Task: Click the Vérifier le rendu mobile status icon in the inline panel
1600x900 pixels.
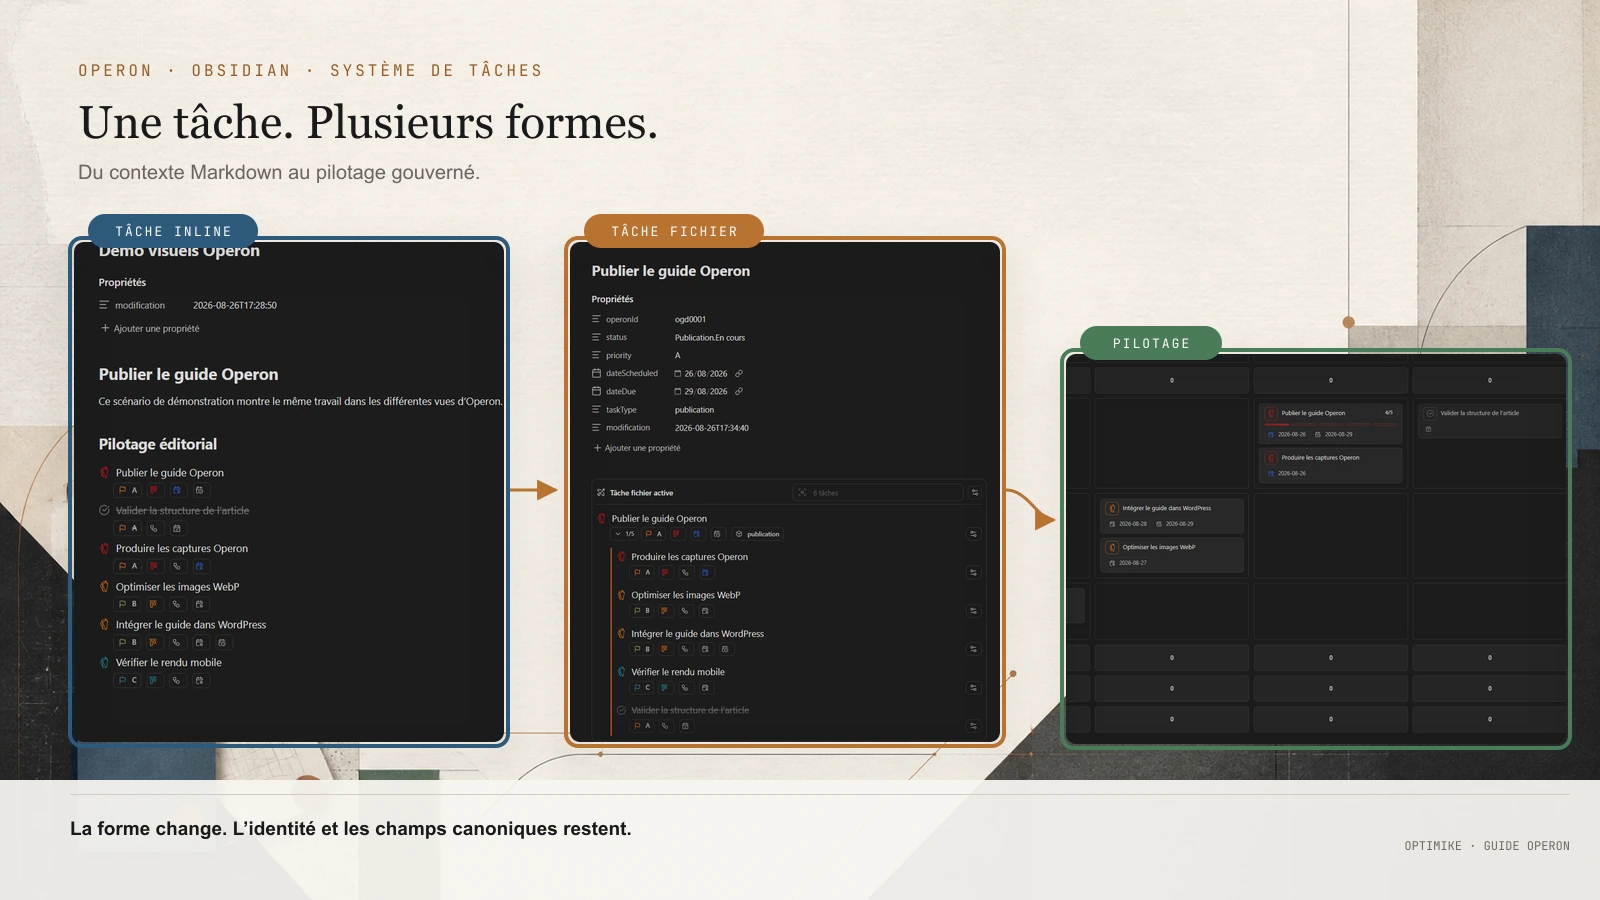Action: tap(104, 663)
